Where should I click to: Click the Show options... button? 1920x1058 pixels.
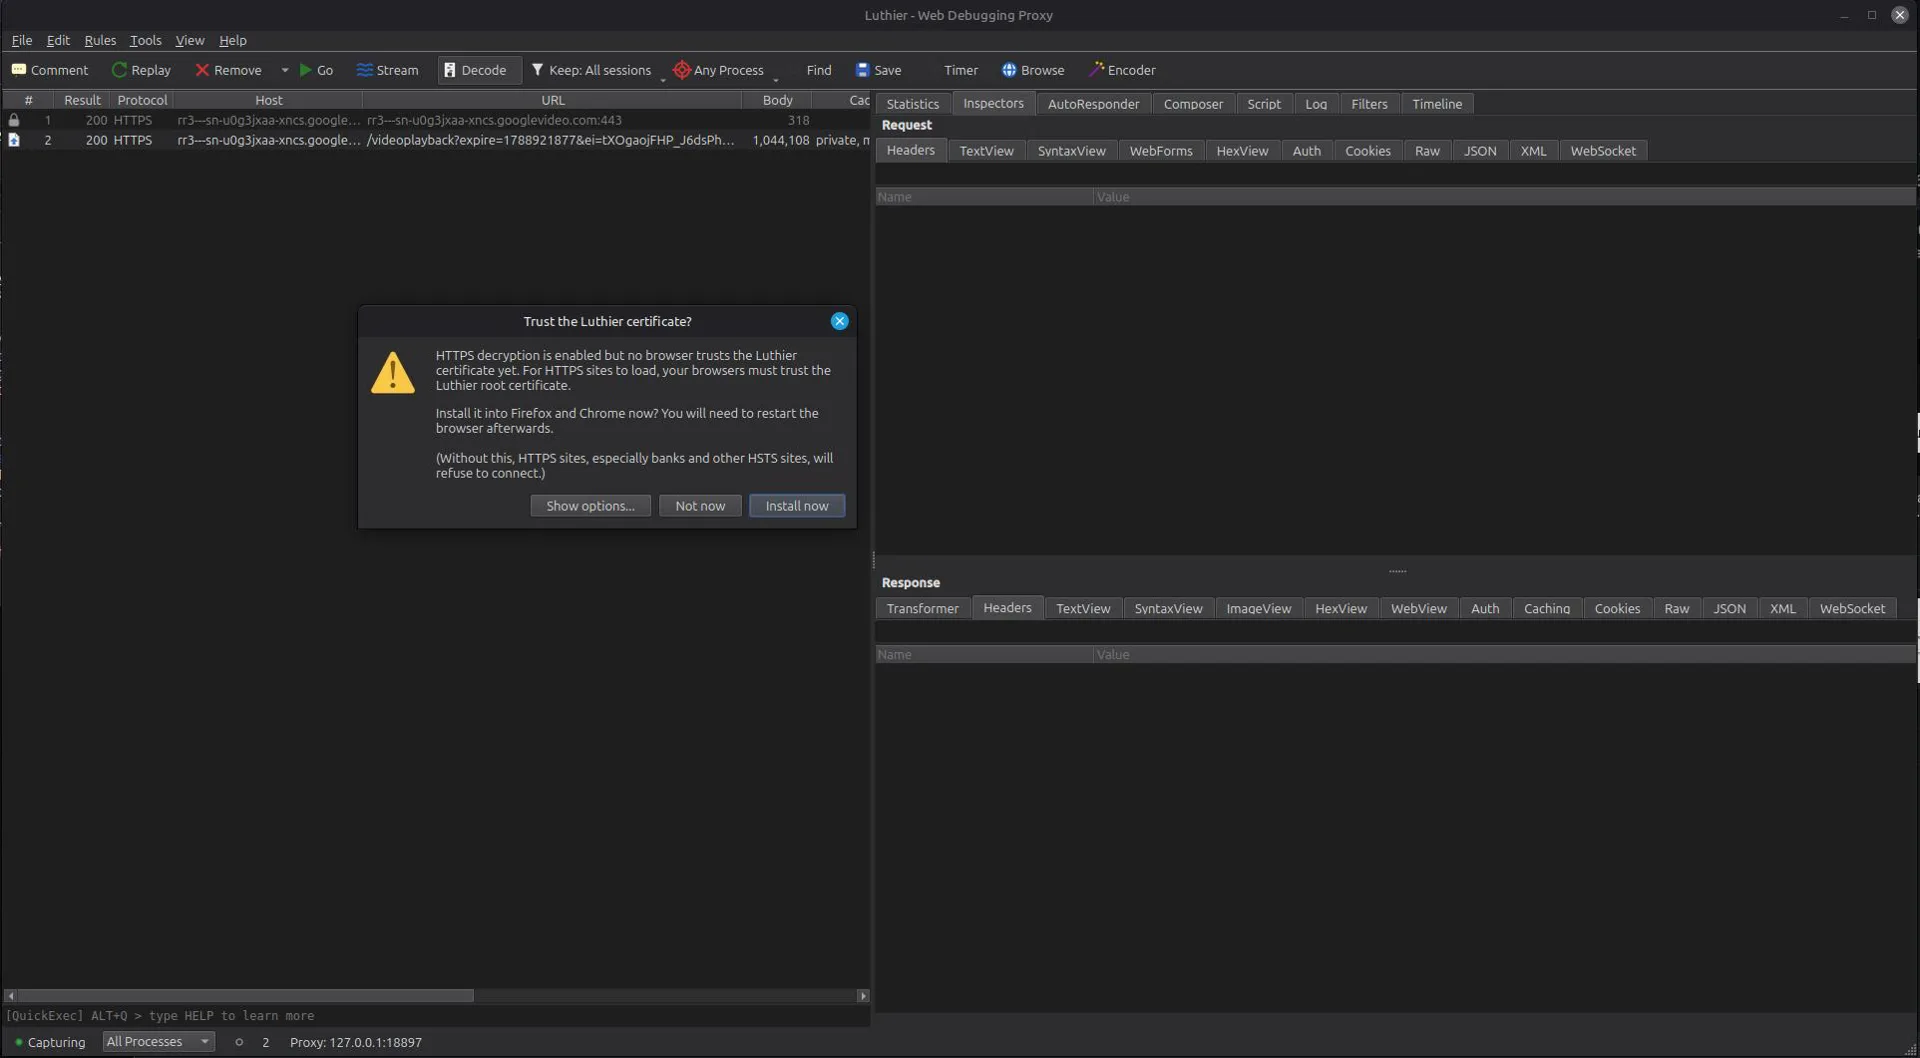[x=590, y=506]
